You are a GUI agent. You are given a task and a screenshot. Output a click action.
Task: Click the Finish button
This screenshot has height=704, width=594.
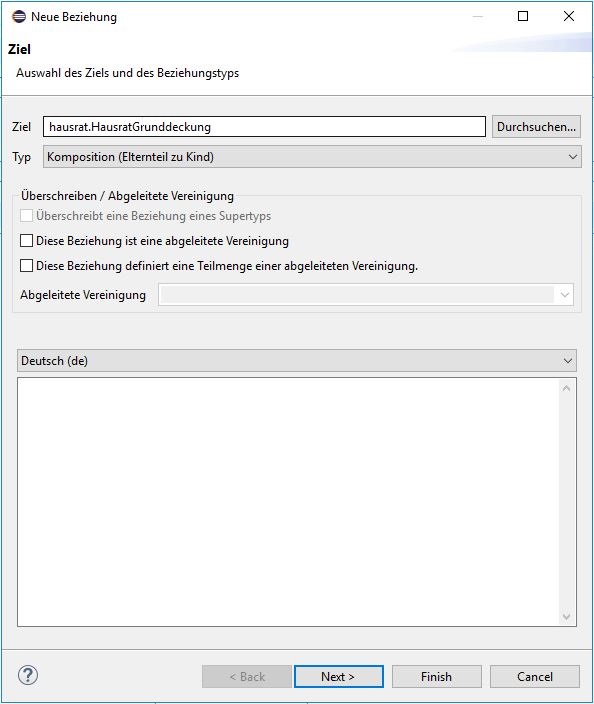point(436,676)
